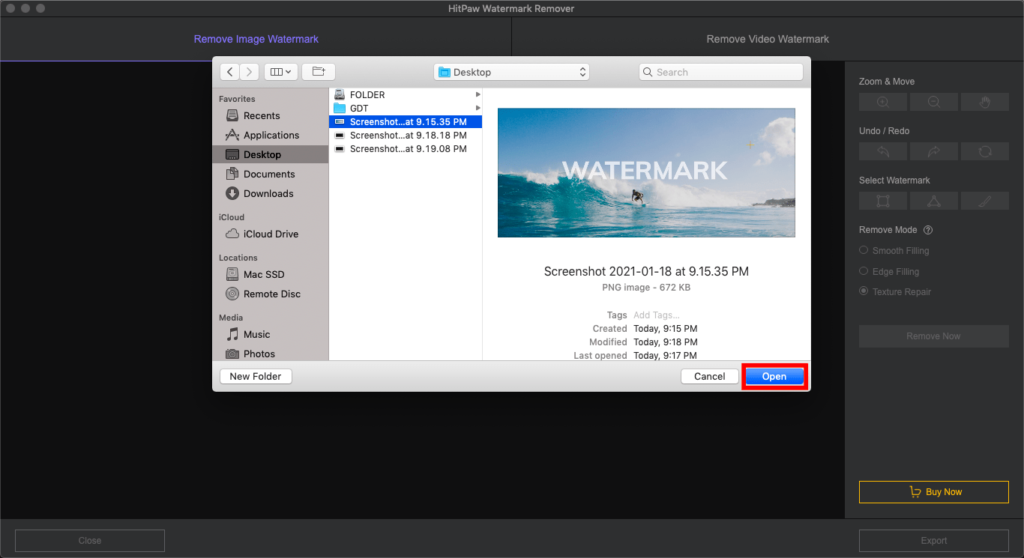Click the Remove Now button
Image resolution: width=1024 pixels, height=558 pixels.
[933, 336]
